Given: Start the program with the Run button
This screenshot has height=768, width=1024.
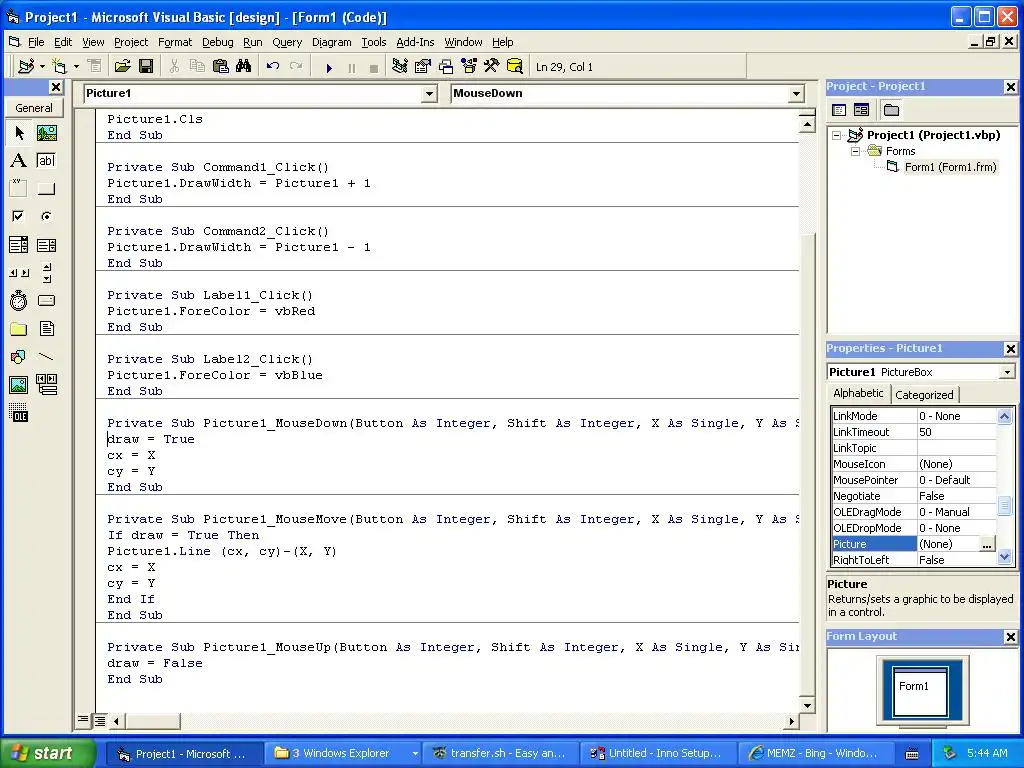Looking at the screenshot, I should (x=329, y=67).
